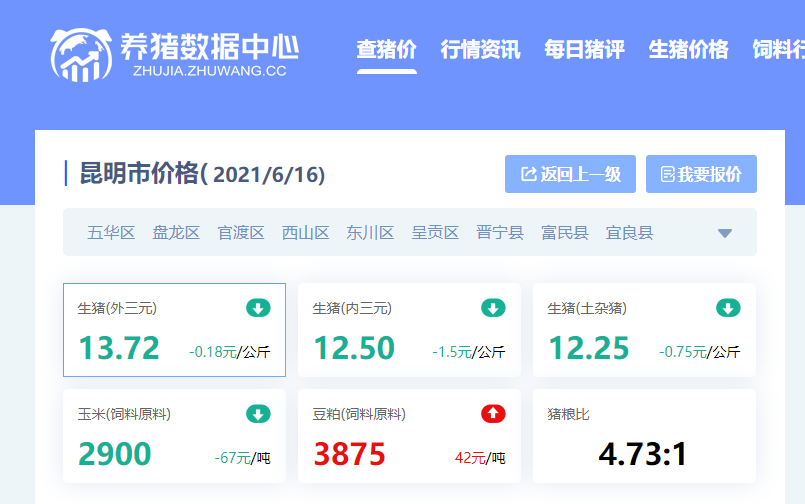Open the 查猪价 navigation tab
The image size is (805, 504).
point(387,50)
